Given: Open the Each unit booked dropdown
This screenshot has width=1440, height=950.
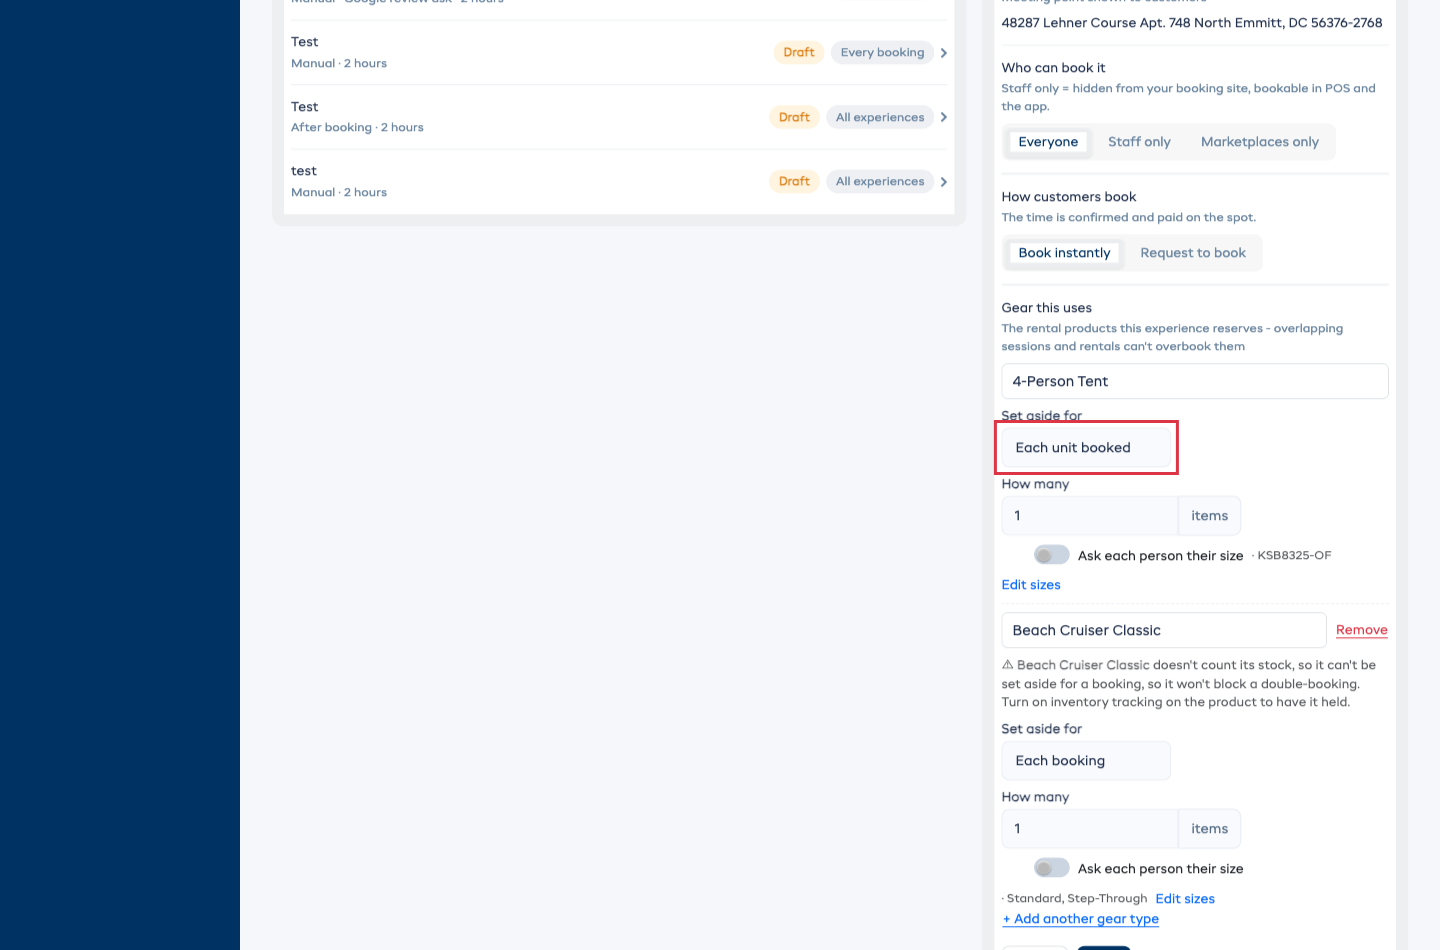Looking at the screenshot, I should [1086, 448].
